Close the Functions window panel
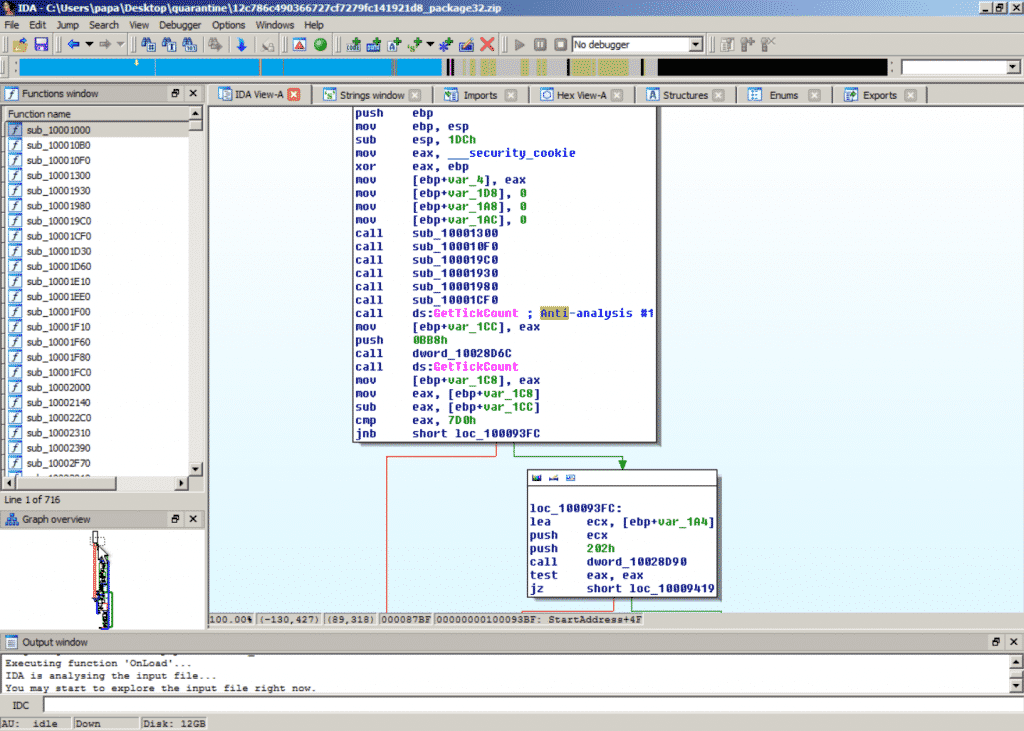1024x731 pixels. click(x=193, y=93)
